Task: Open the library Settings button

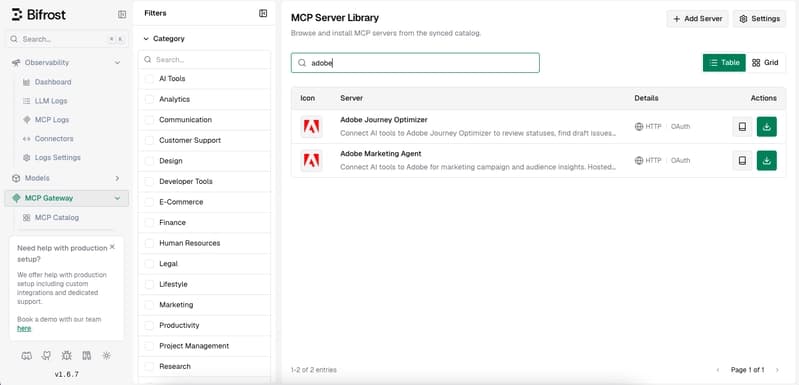Action: (x=759, y=19)
